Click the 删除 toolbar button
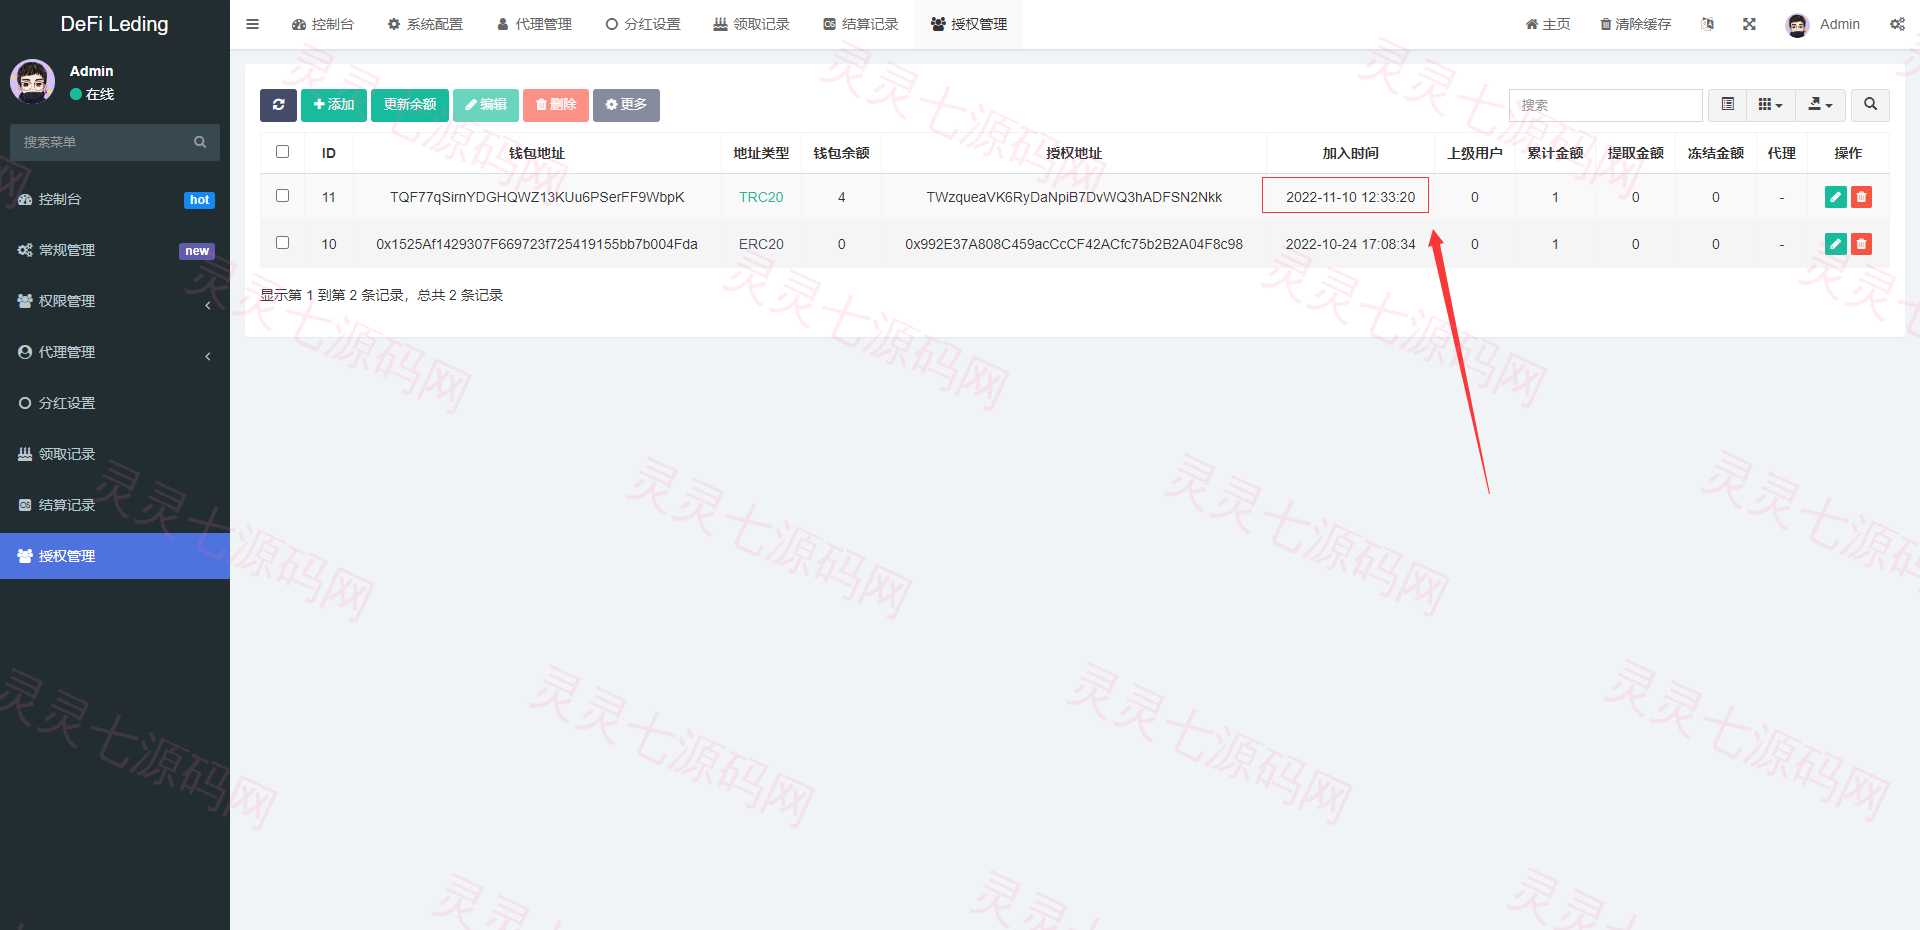Image resolution: width=1920 pixels, height=930 pixels. click(x=556, y=105)
